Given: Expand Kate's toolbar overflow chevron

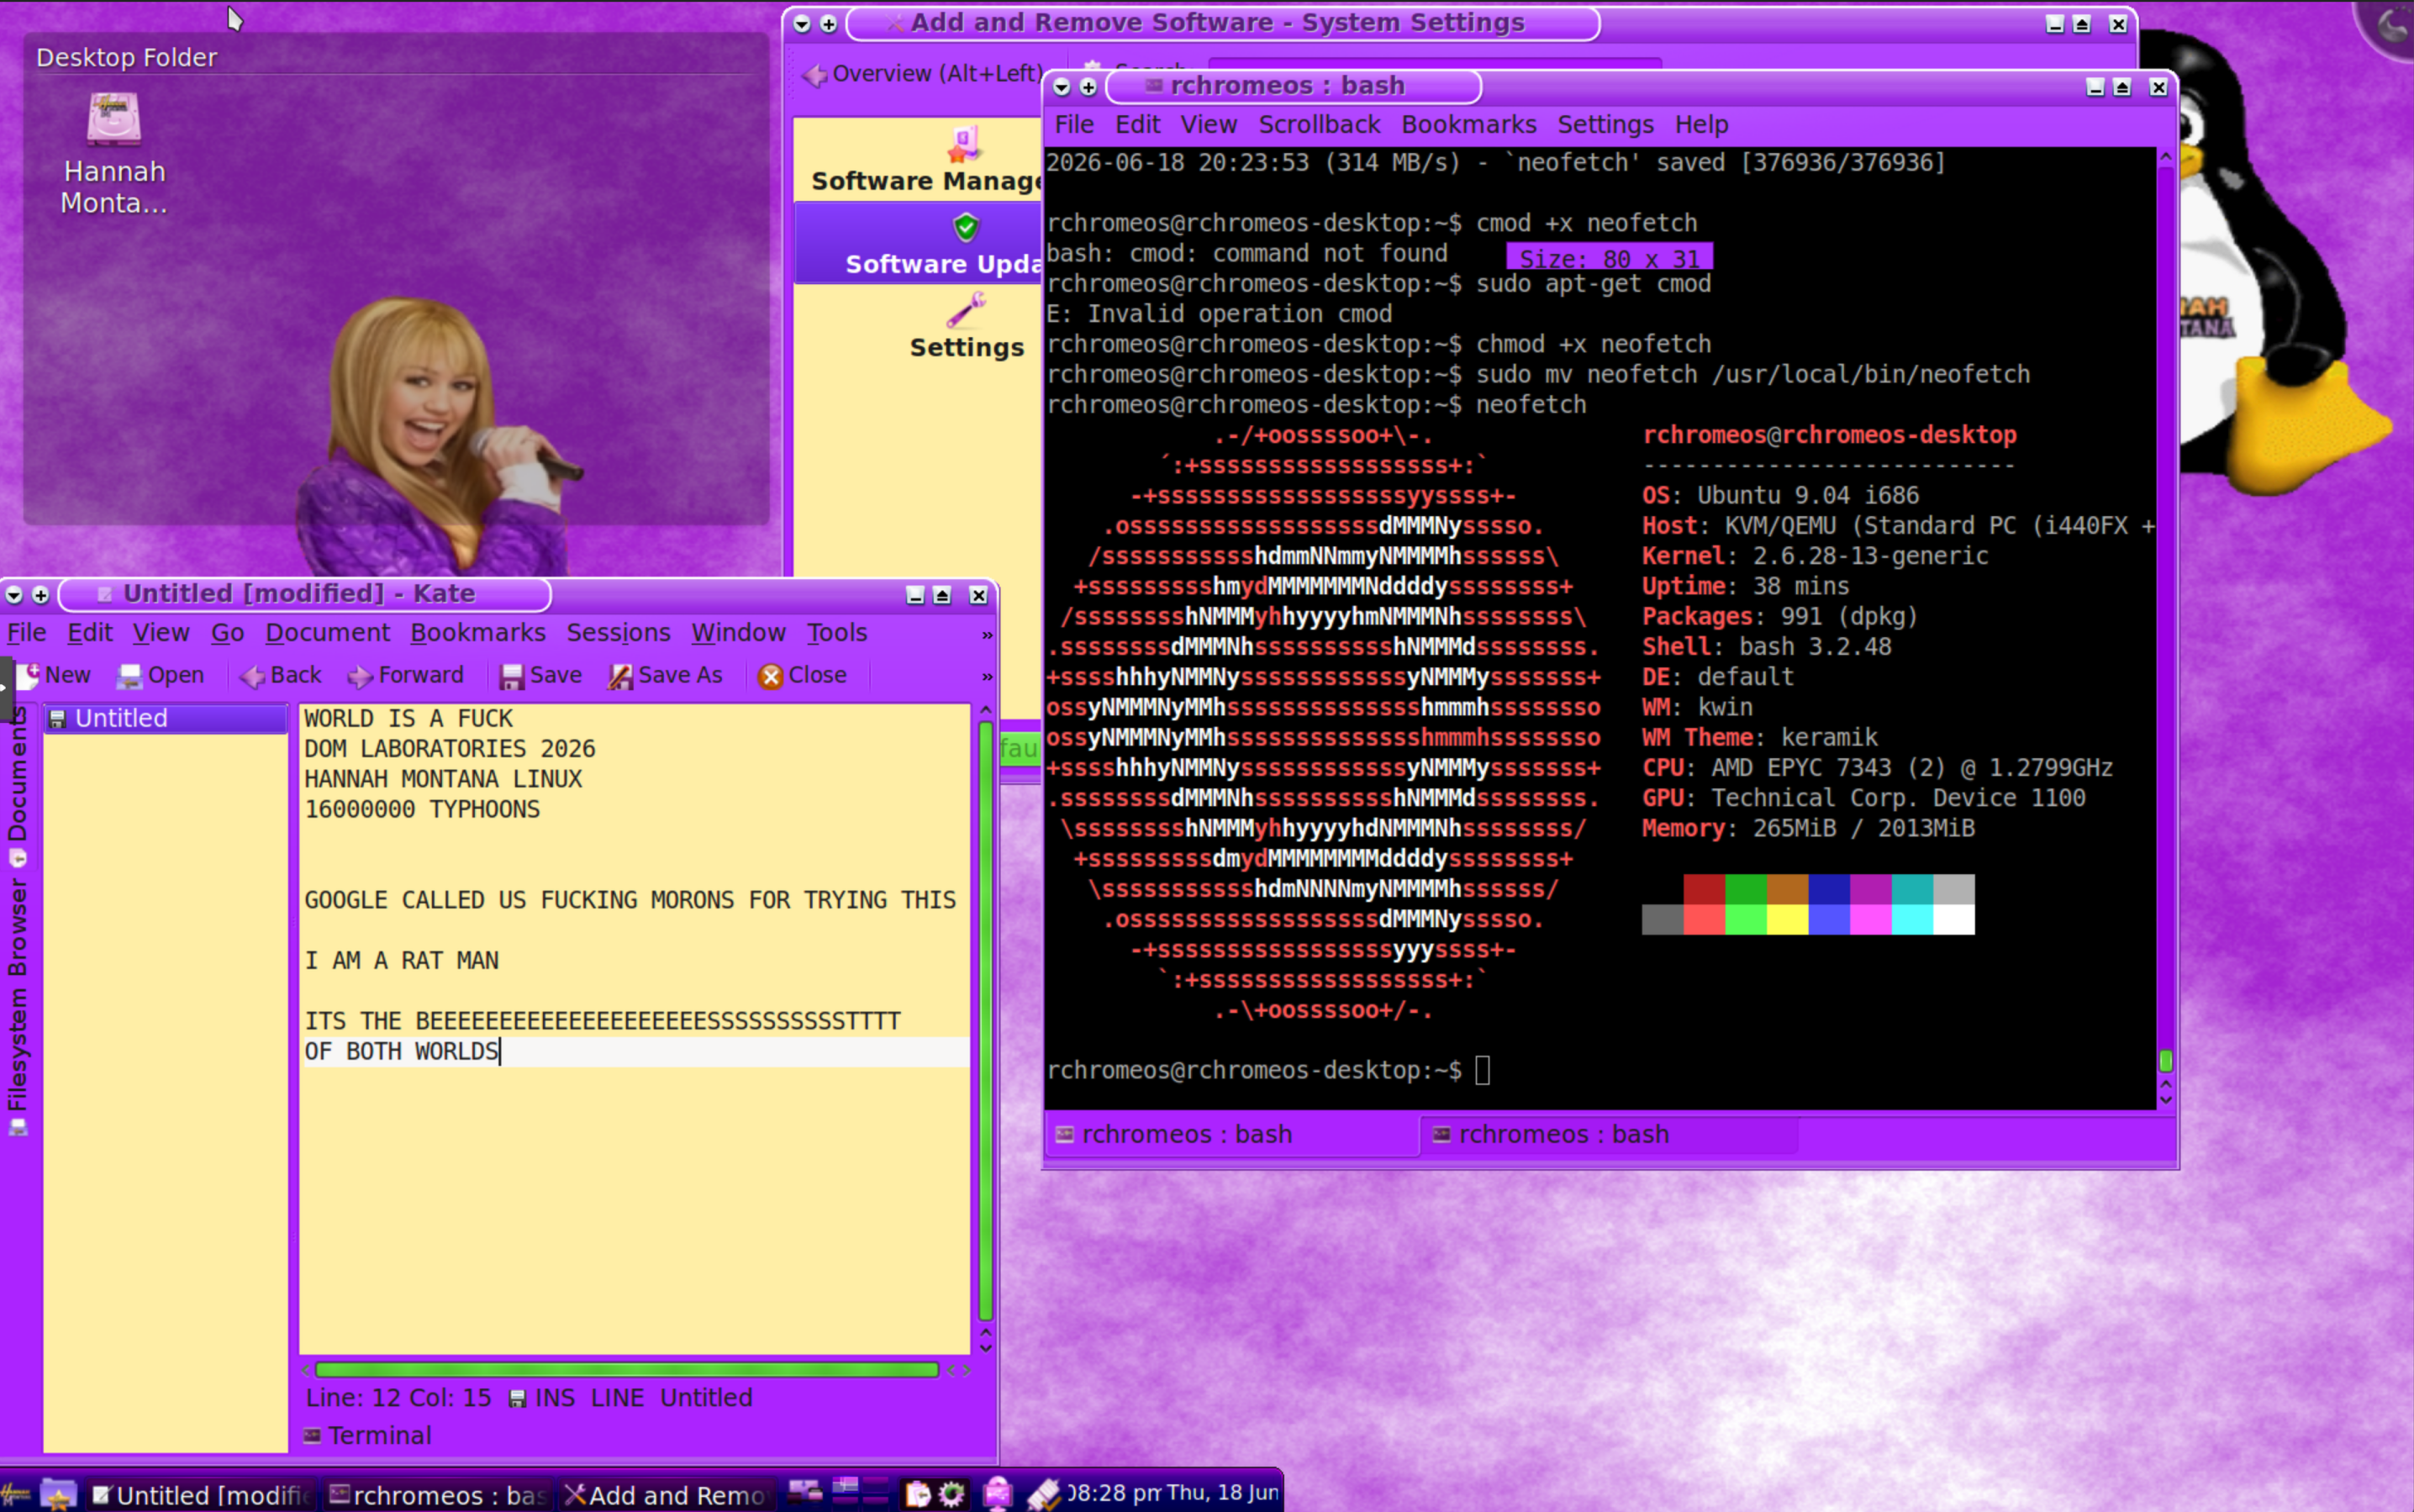Looking at the screenshot, I should click(x=987, y=677).
